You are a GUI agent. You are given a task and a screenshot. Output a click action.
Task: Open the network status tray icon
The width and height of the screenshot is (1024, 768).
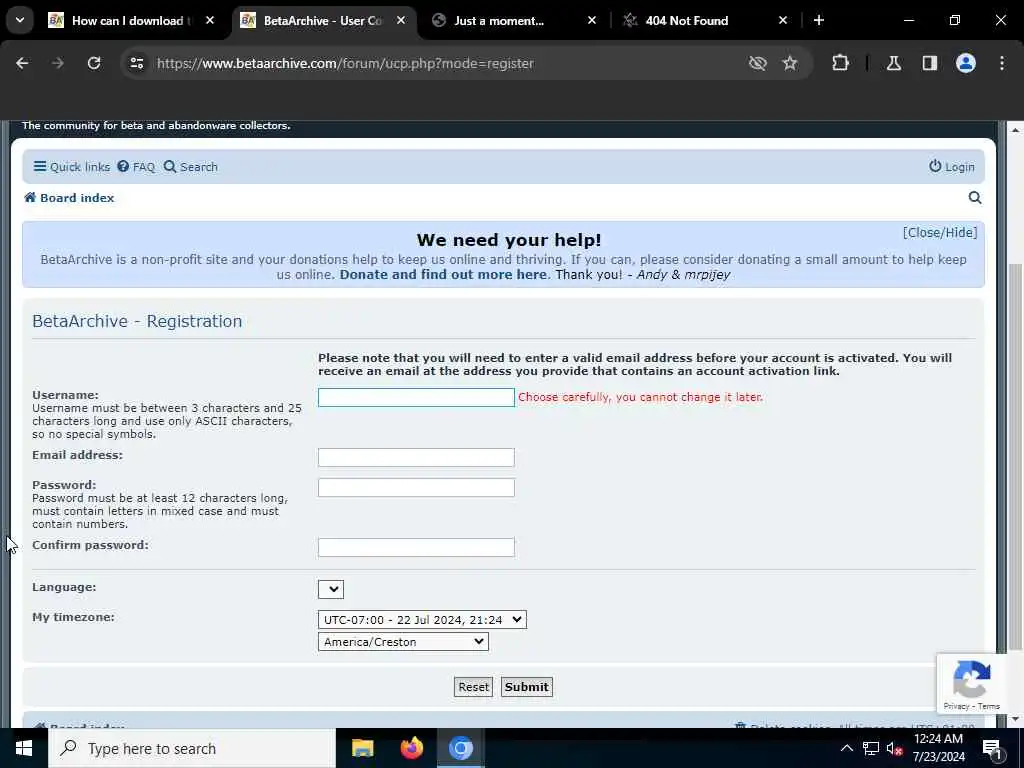(871, 748)
